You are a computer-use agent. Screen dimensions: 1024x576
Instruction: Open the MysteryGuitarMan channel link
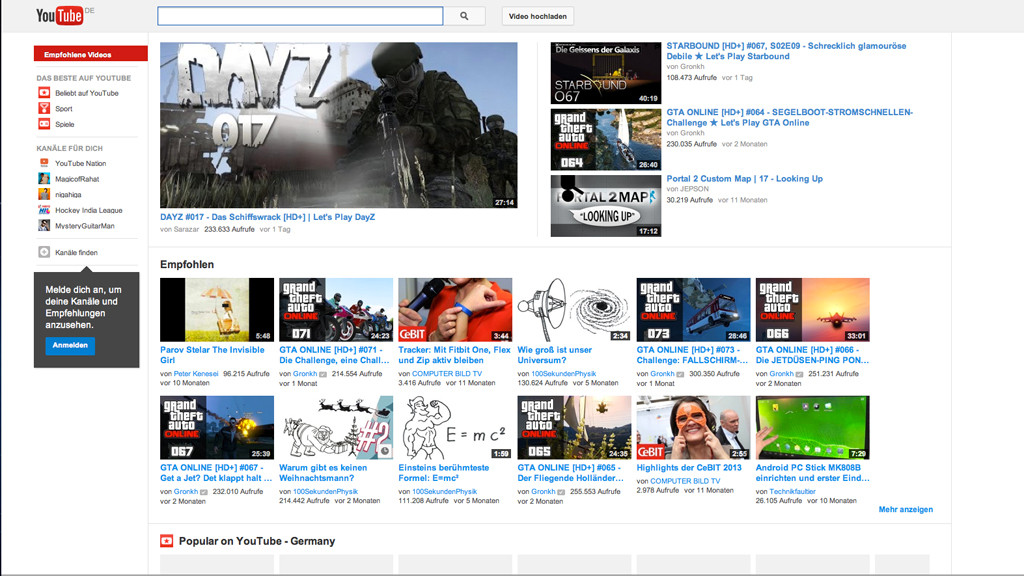click(85, 227)
